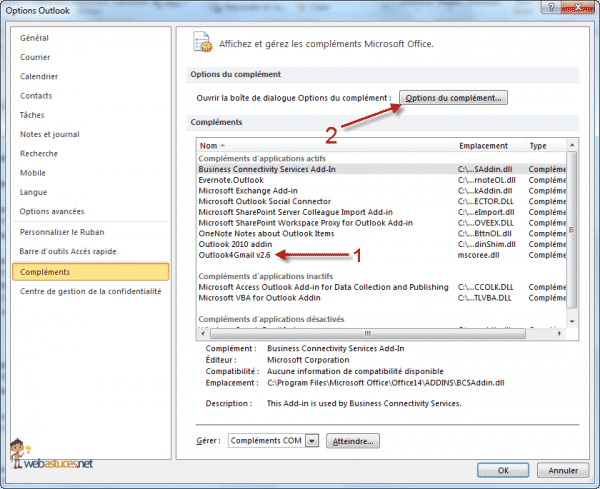Image resolution: width=600 pixels, height=489 pixels.
Task: Click the Emplacement path of BCSAddin.dll
Action: [x=386, y=383]
